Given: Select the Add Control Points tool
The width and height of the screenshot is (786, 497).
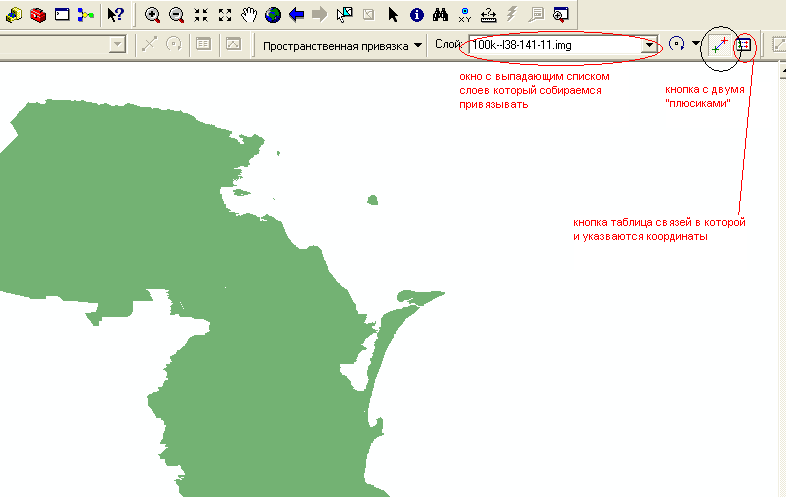Looking at the screenshot, I should [x=719, y=45].
